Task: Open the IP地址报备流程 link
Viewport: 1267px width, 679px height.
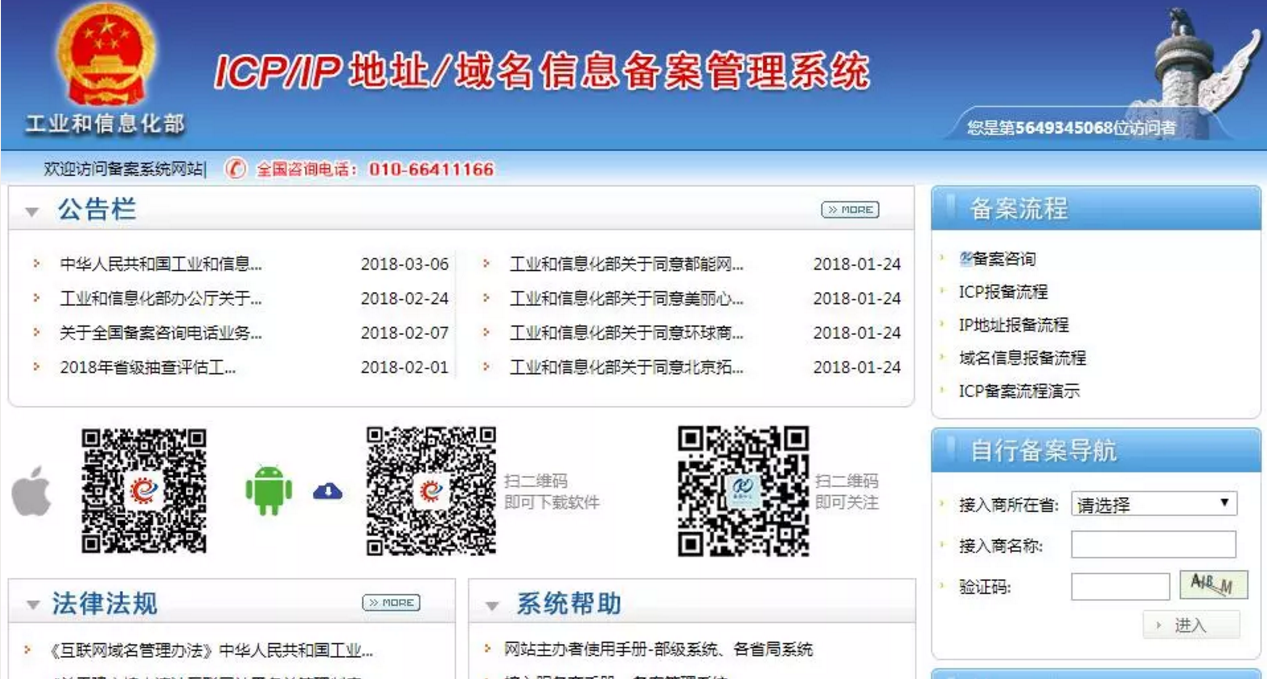Action: (1014, 324)
